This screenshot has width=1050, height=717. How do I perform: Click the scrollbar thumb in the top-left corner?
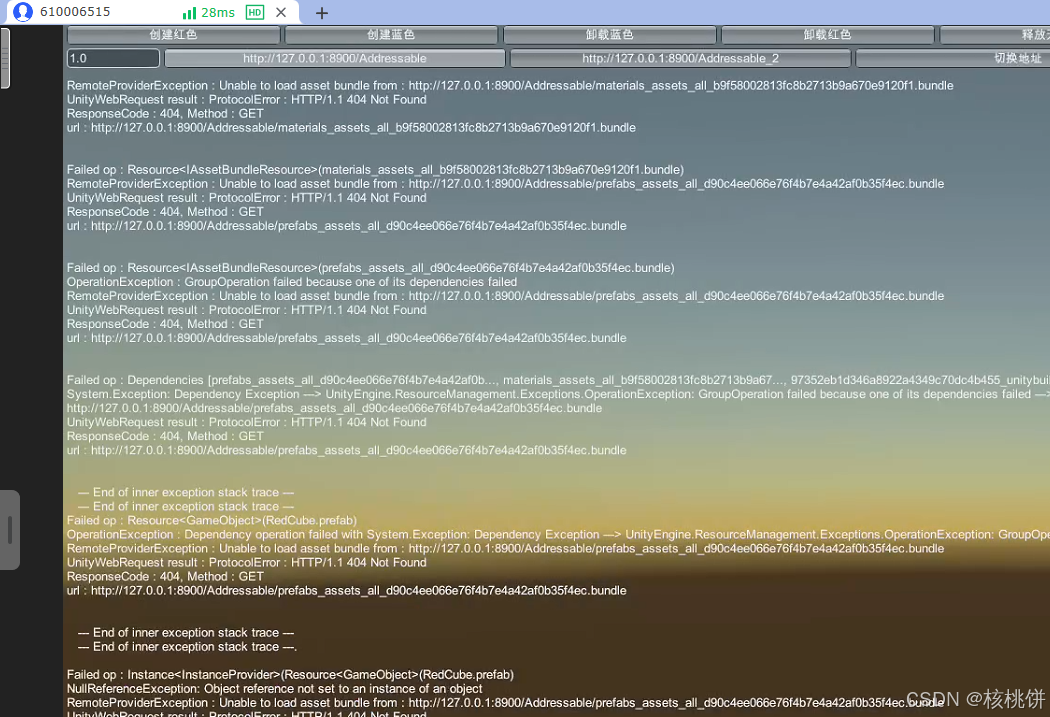pos(5,58)
